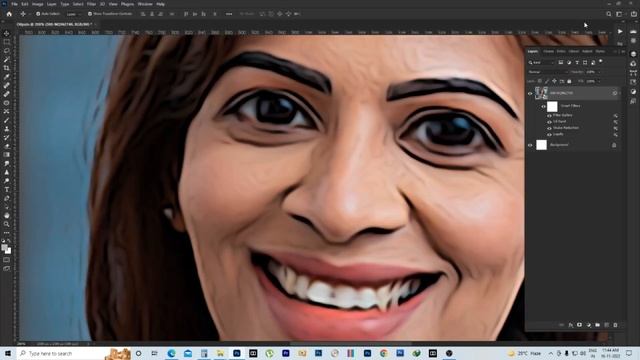The image size is (640, 360).
Task: Select the Eyedropper tool
Action: 7,77
